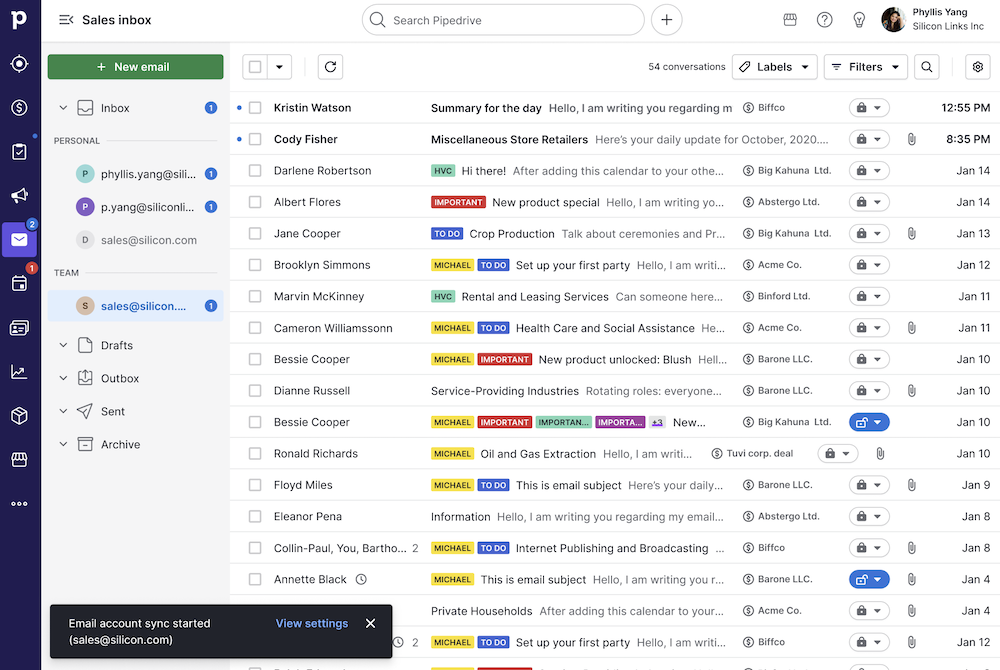Screen dimensions: 1000x670
Task: Check the checkbox on Kristin Watson's email
Action: [255, 107]
